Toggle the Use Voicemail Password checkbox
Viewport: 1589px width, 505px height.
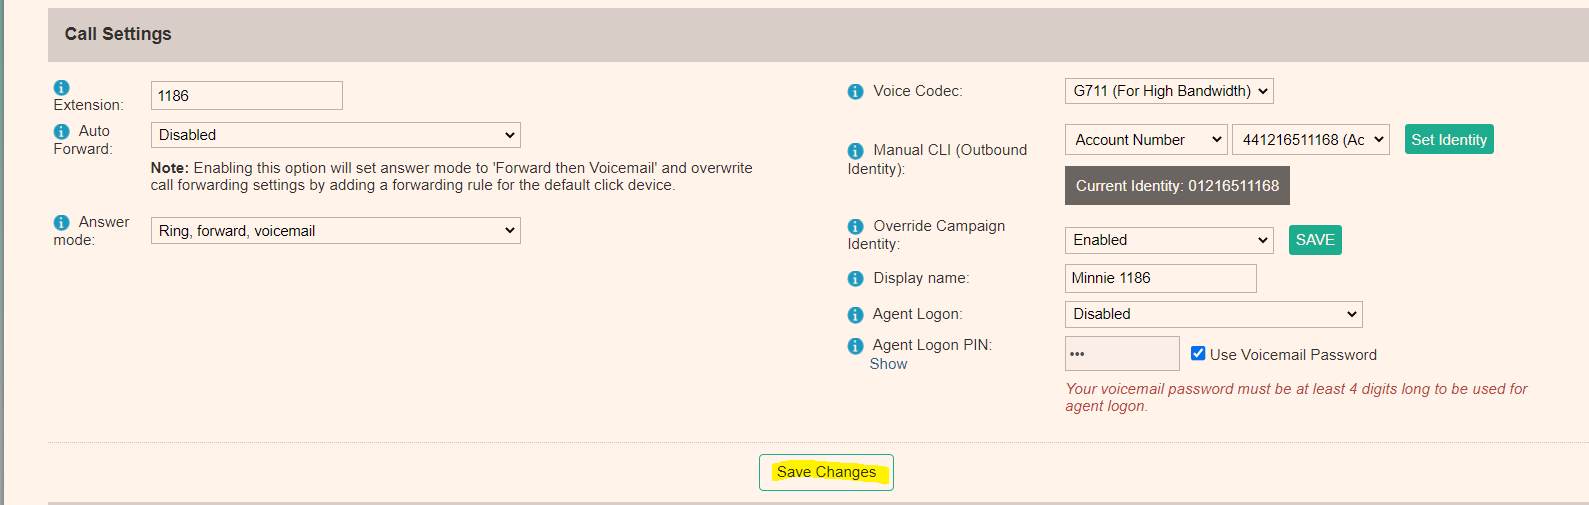point(1198,353)
